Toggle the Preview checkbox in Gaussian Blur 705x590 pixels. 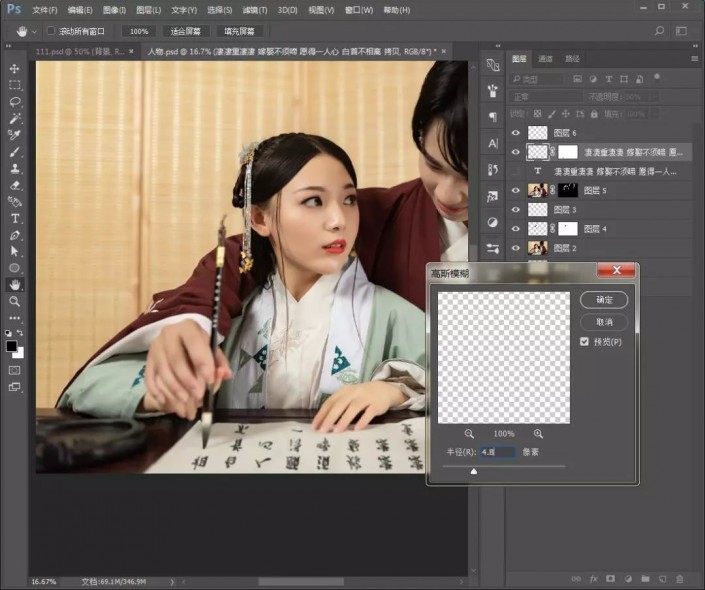[584, 342]
